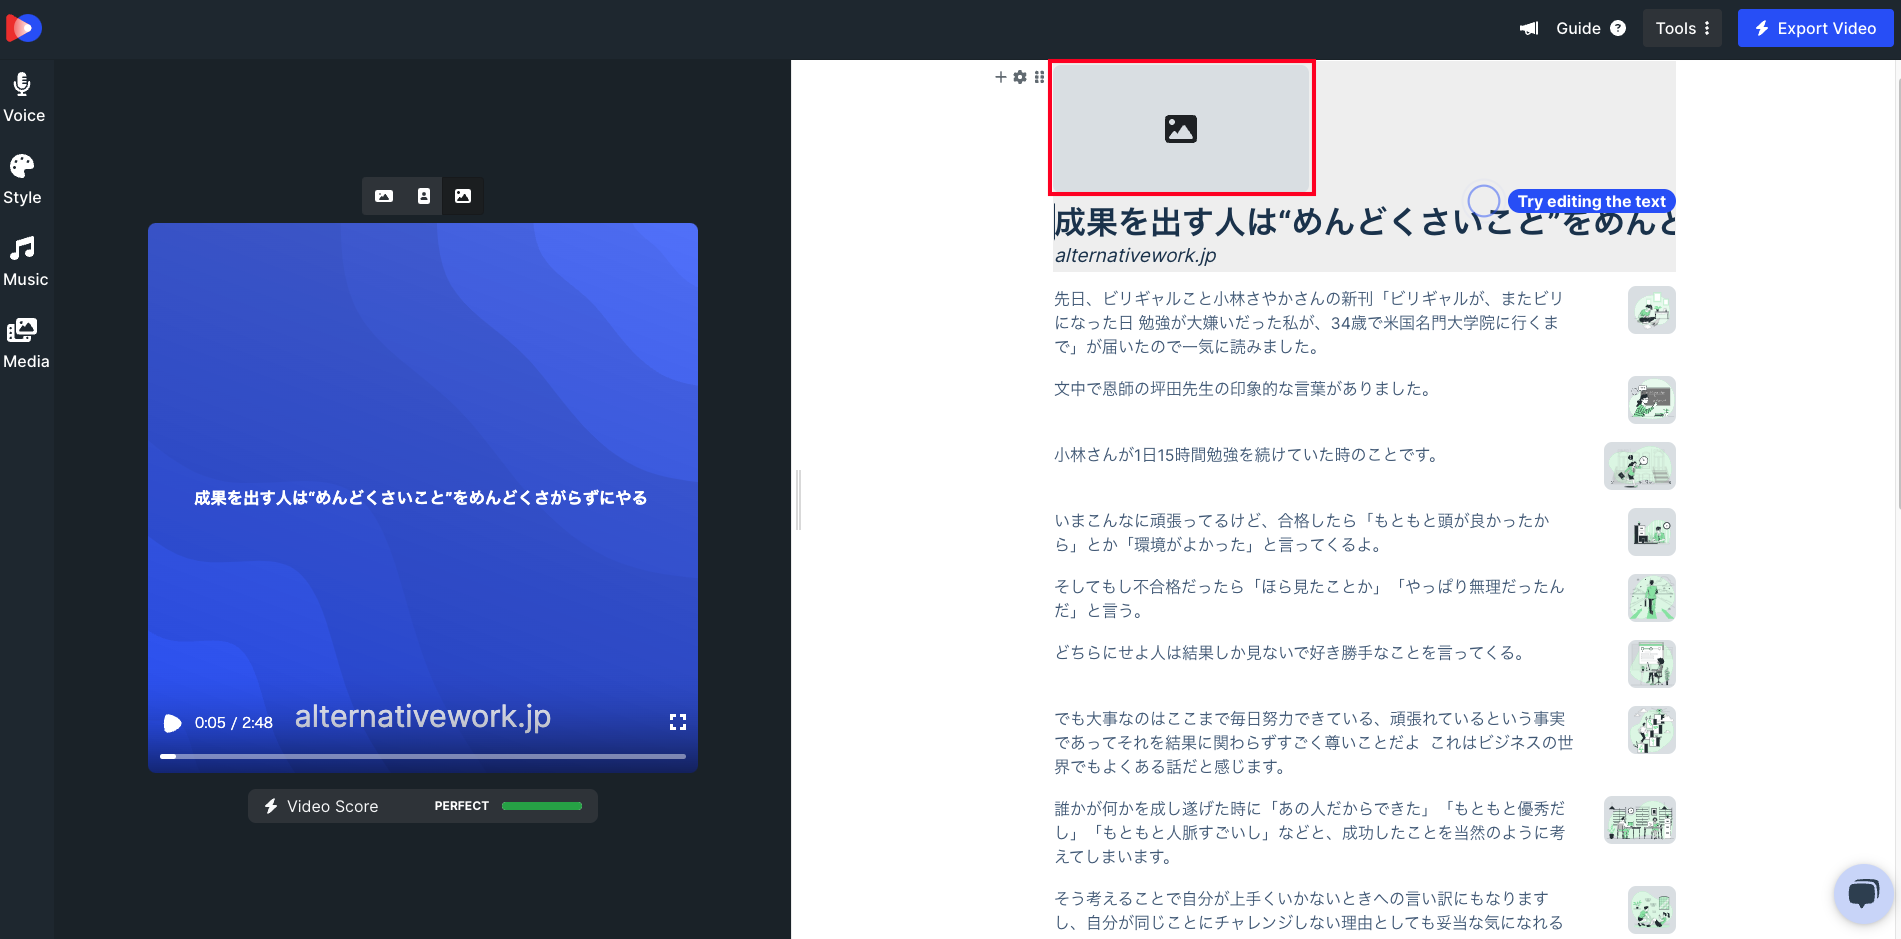Click paragraph starting いまこんなに頑張ってる

coord(1302,533)
